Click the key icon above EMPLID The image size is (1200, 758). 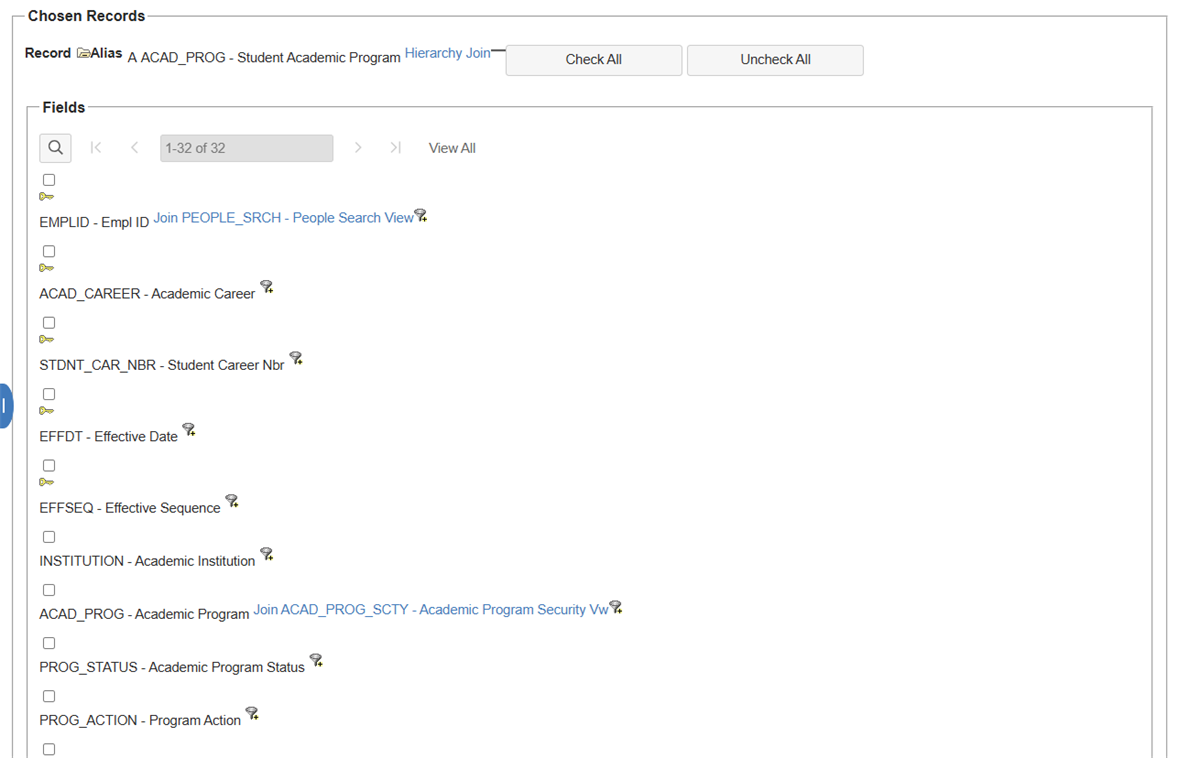[x=46, y=197]
